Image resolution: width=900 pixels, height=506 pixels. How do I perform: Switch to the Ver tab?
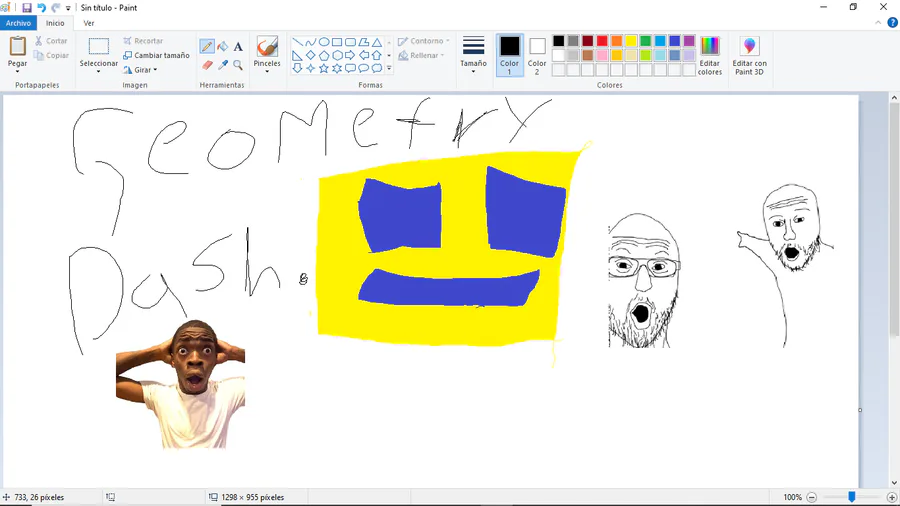pyautogui.click(x=88, y=23)
